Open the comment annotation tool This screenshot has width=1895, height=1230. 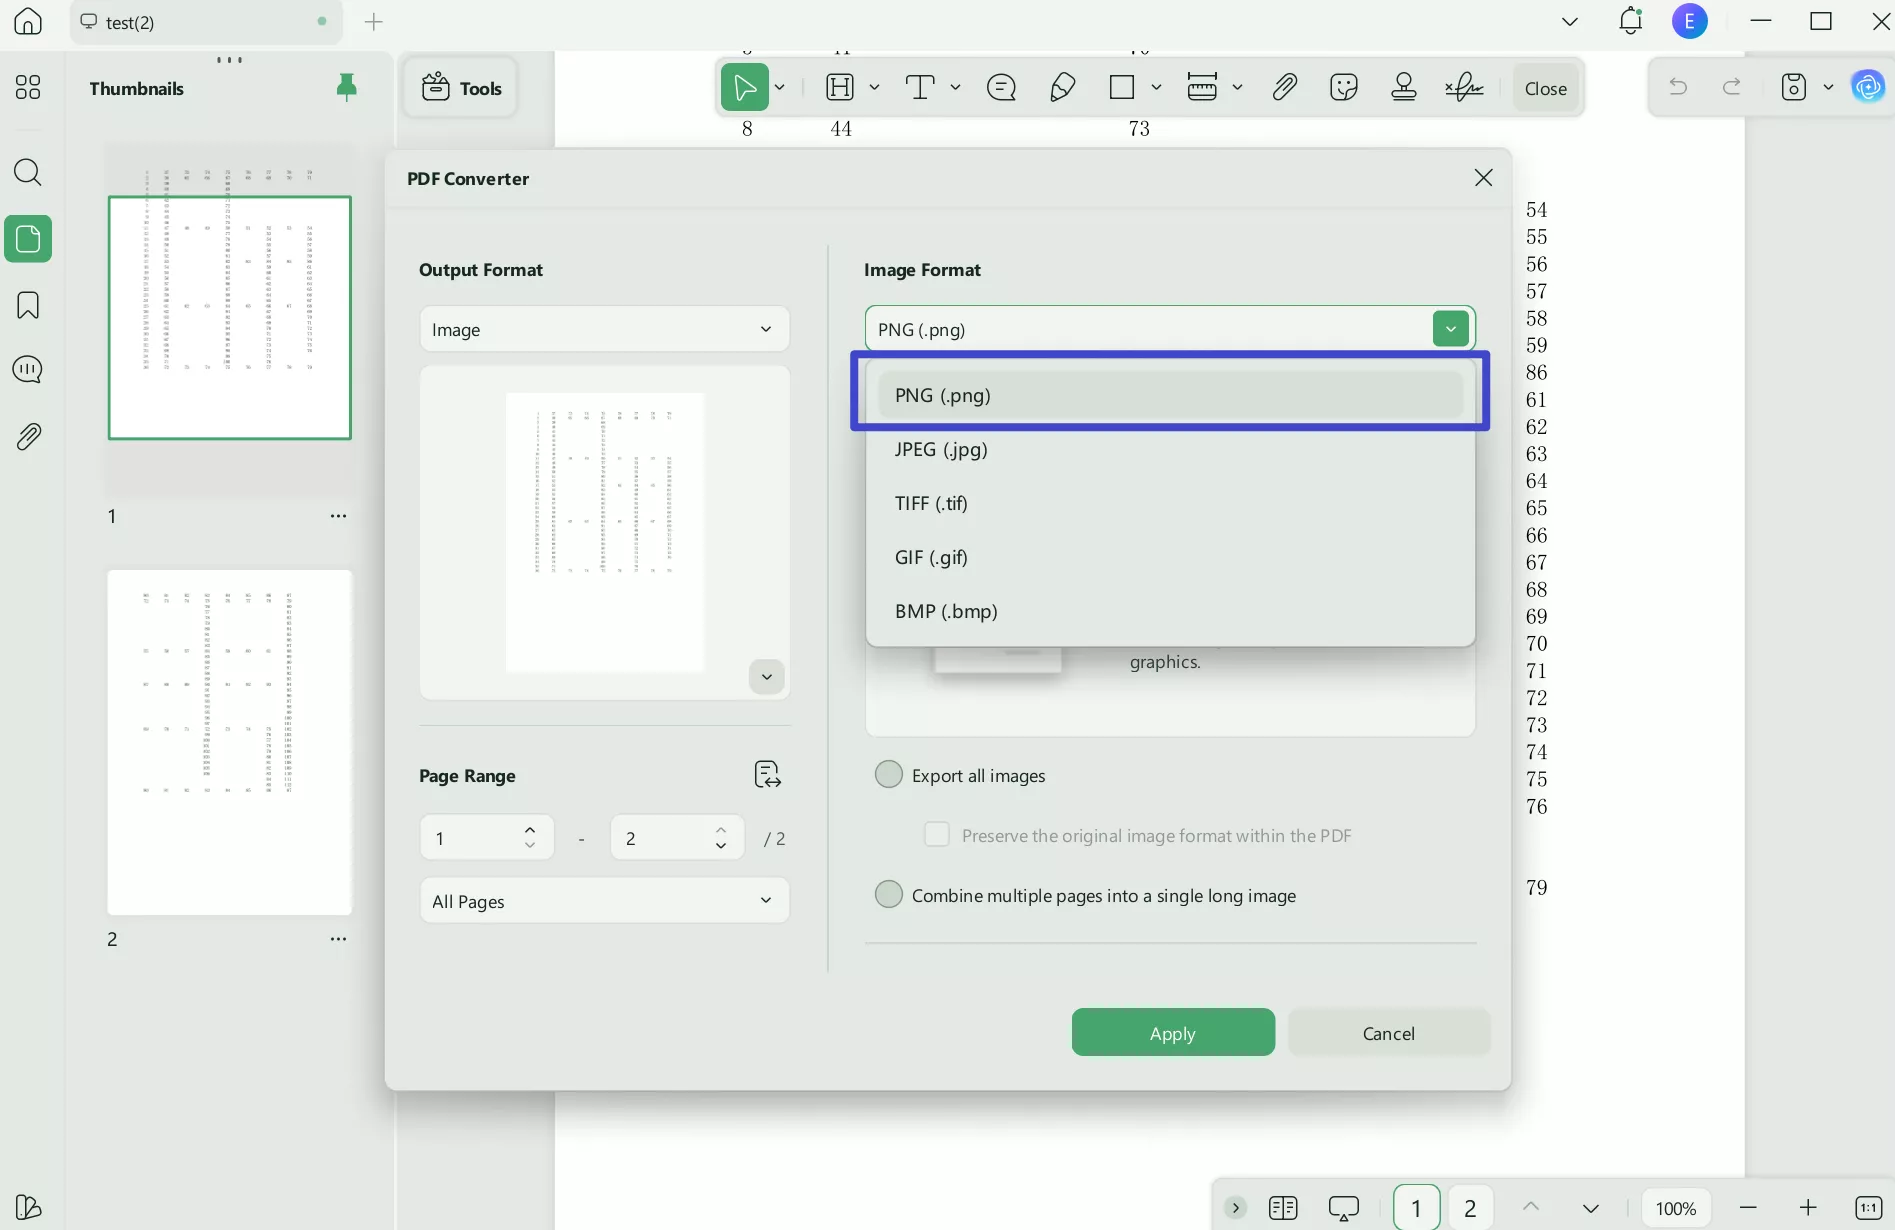click(x=1001, y=87)
